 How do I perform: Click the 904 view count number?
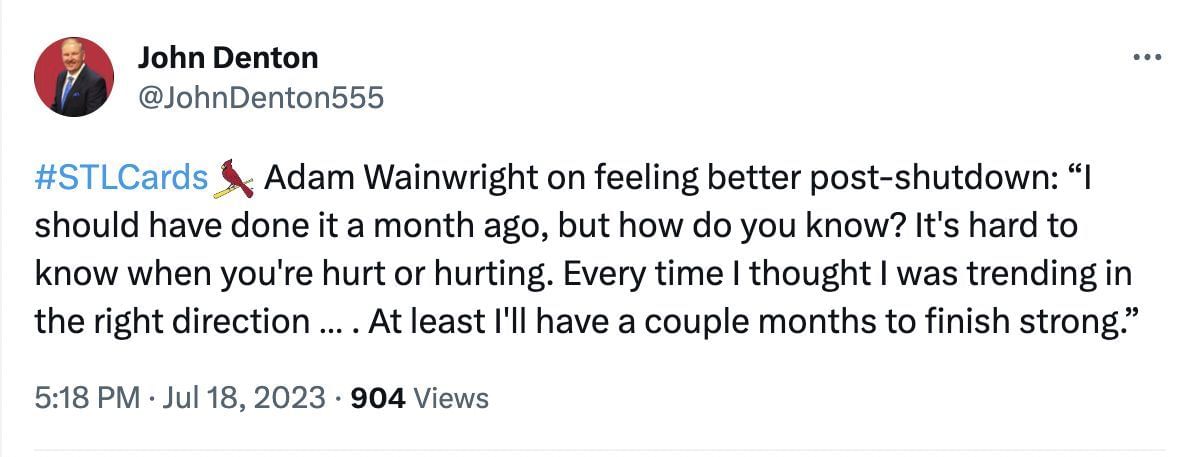pyautogui.click(x=380, y=399)
